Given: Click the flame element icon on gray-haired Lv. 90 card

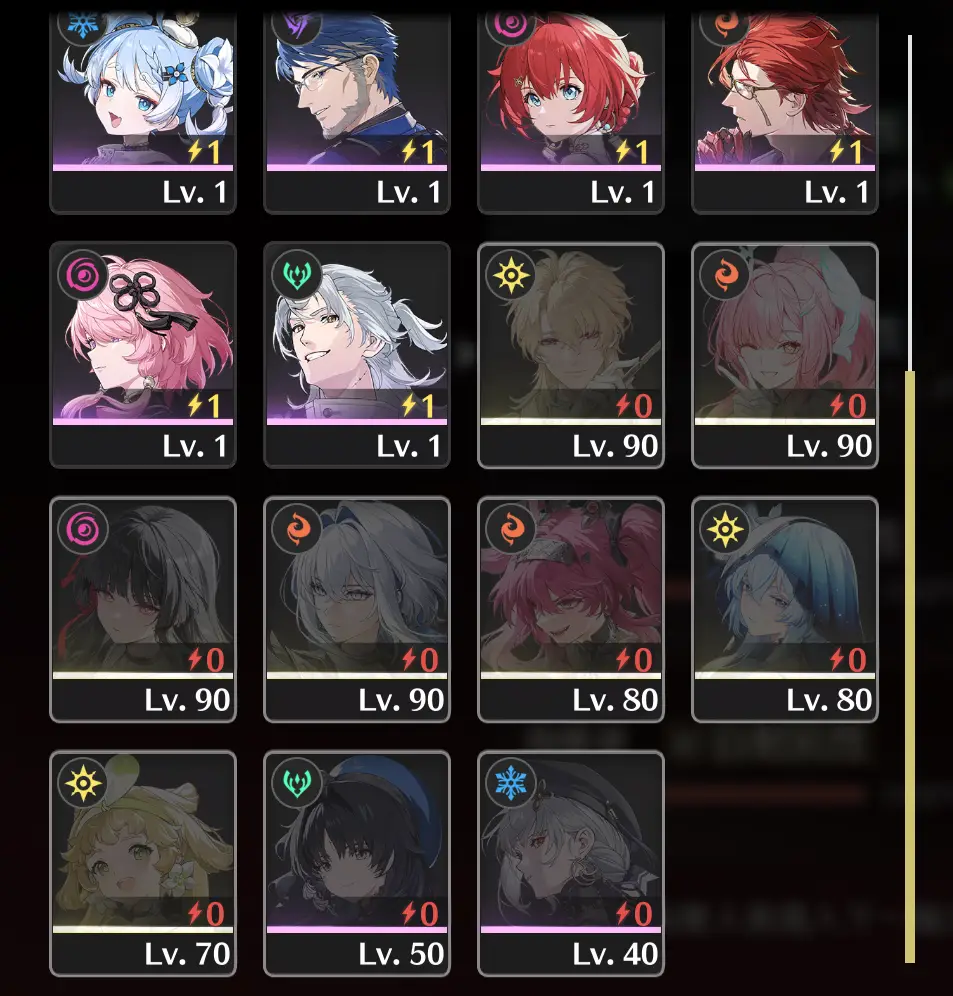Looking at the screenshot, I should coord(297,529).
